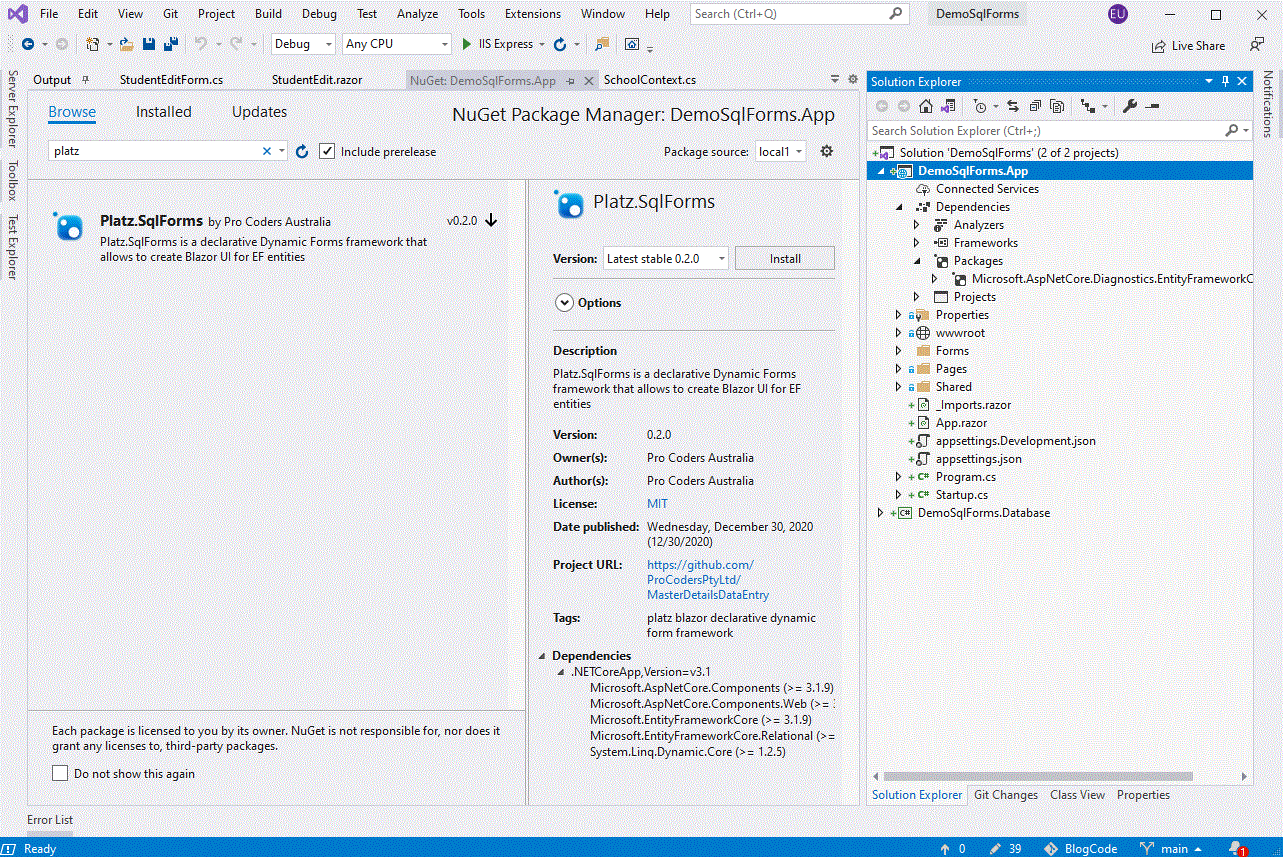Open the Git menu
1283x857 pixels.
[172, 14]
